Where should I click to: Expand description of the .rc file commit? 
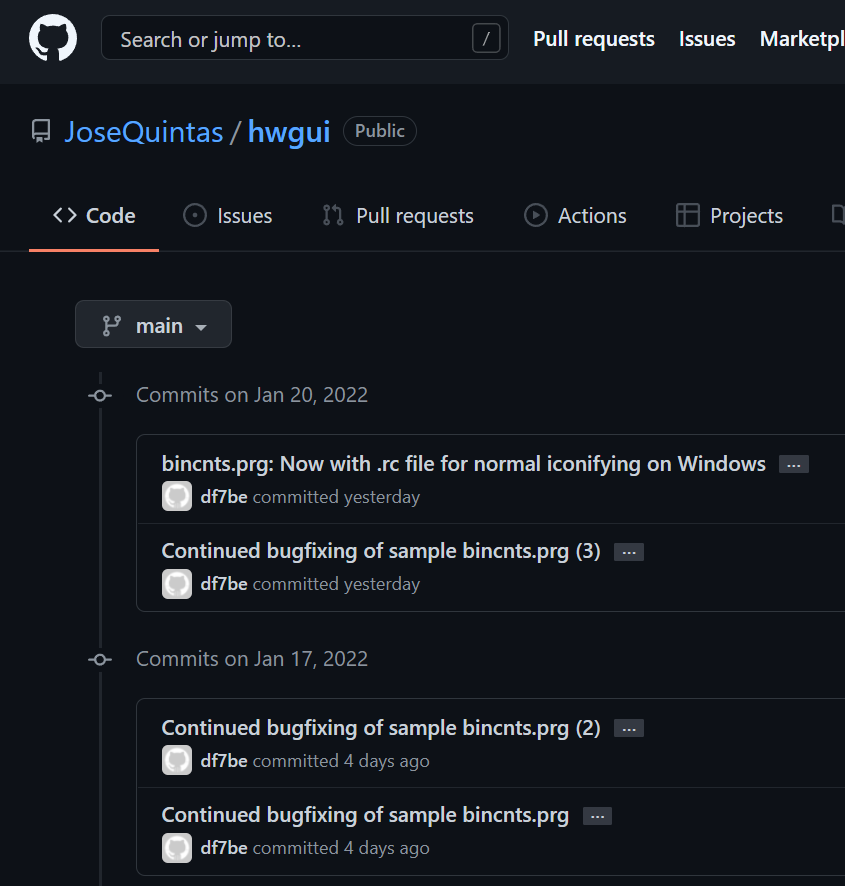tap(794, 465)
